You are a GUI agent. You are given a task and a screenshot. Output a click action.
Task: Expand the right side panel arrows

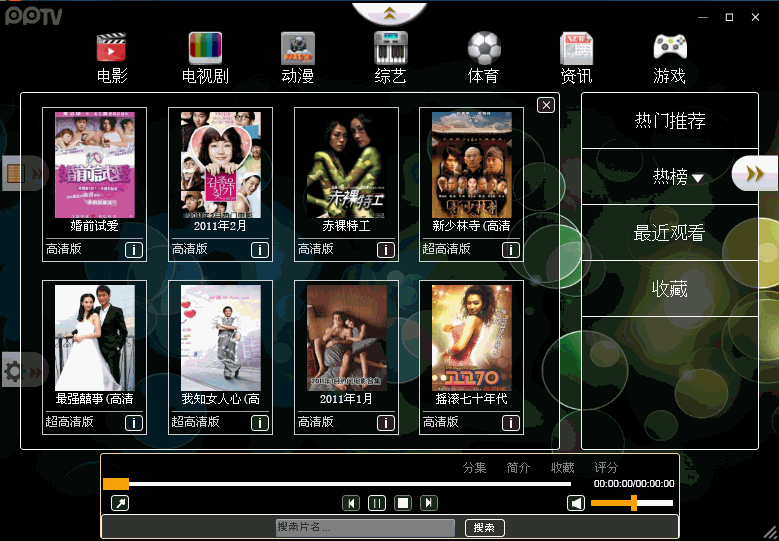[x=755, y=173]
